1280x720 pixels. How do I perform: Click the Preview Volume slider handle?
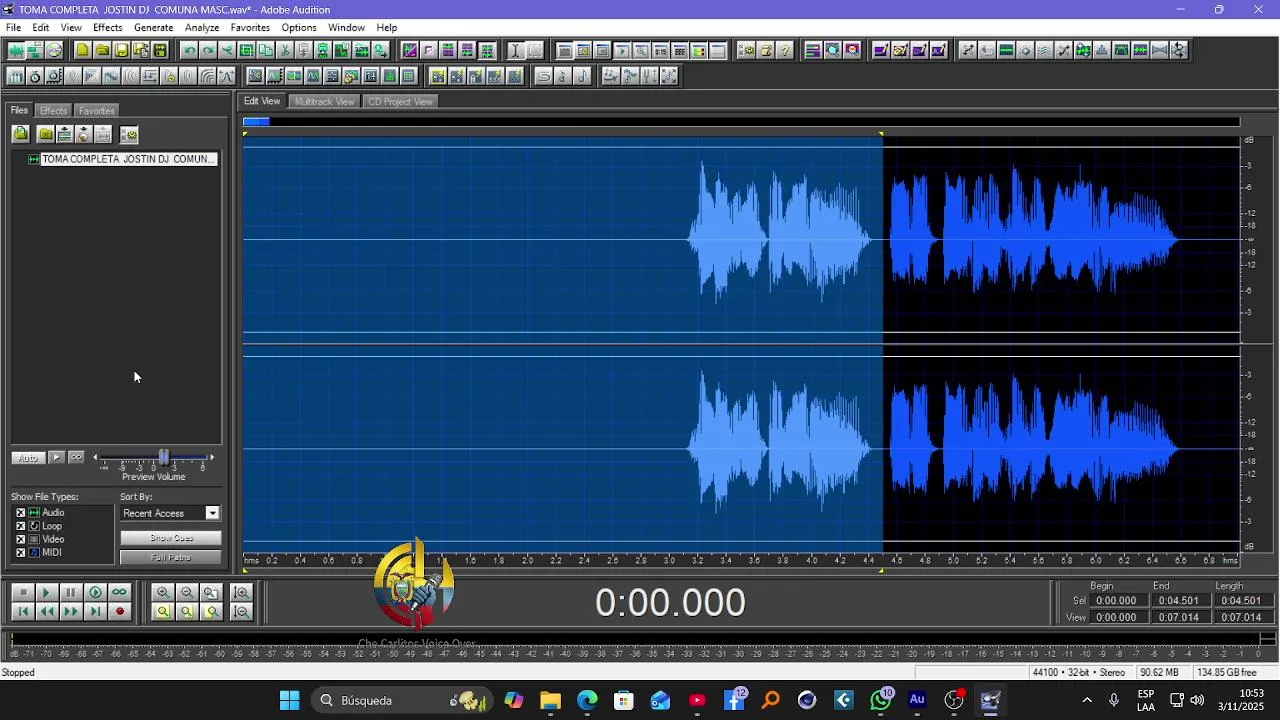point(164,457)
